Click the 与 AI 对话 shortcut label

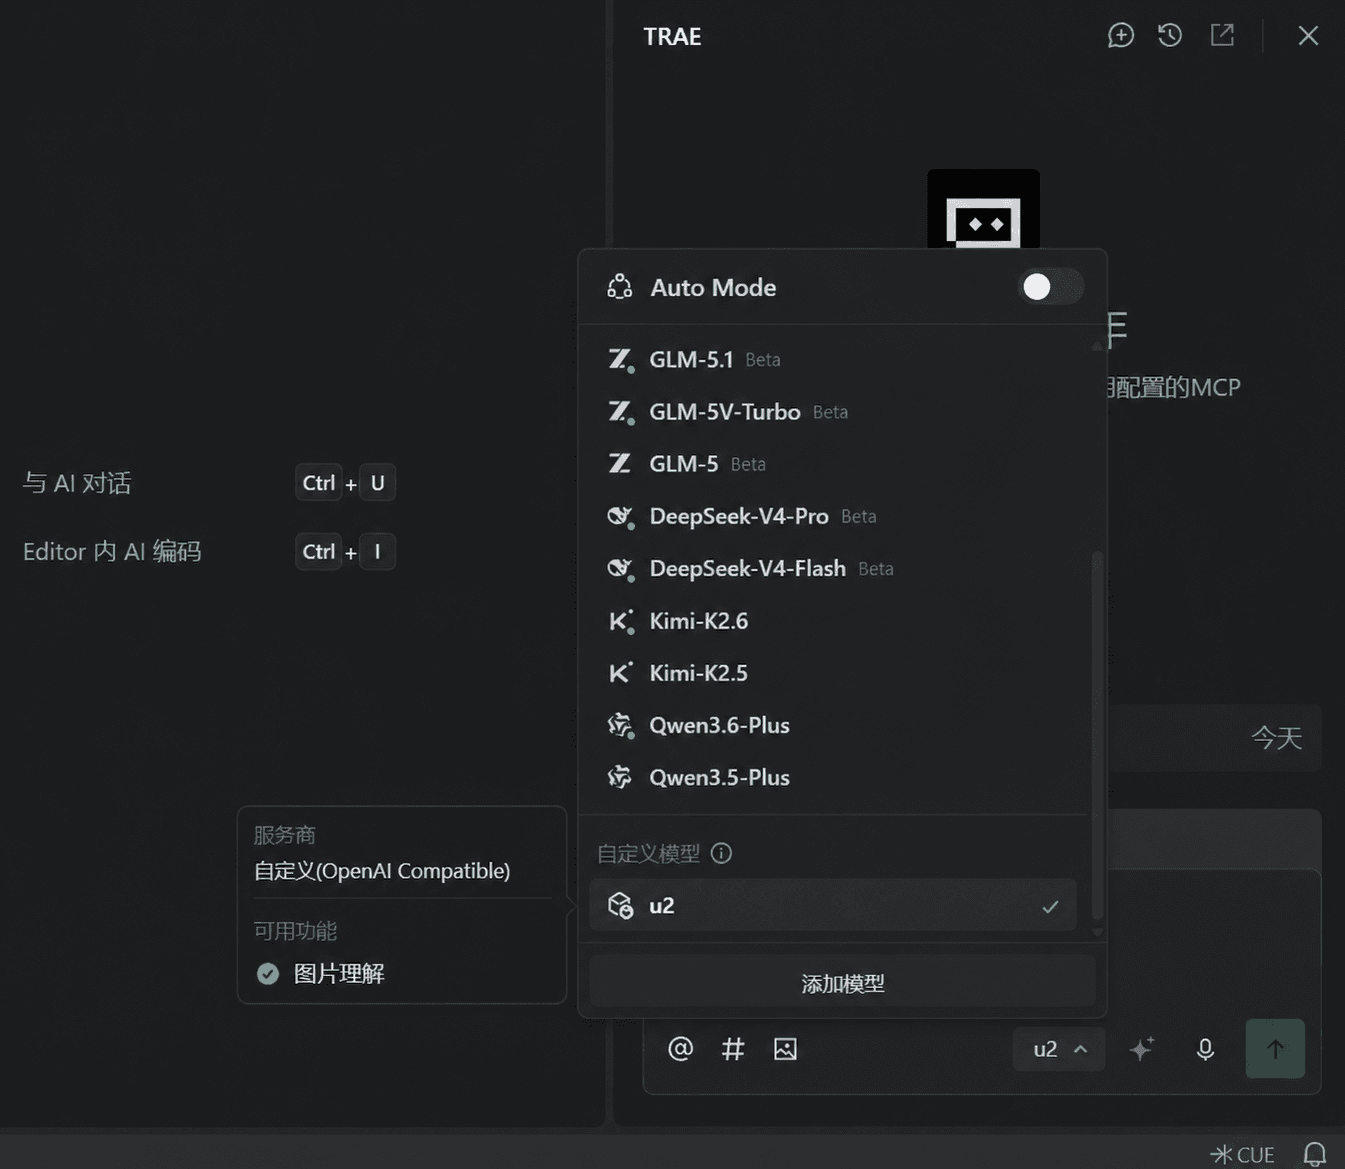pos(77,483)
